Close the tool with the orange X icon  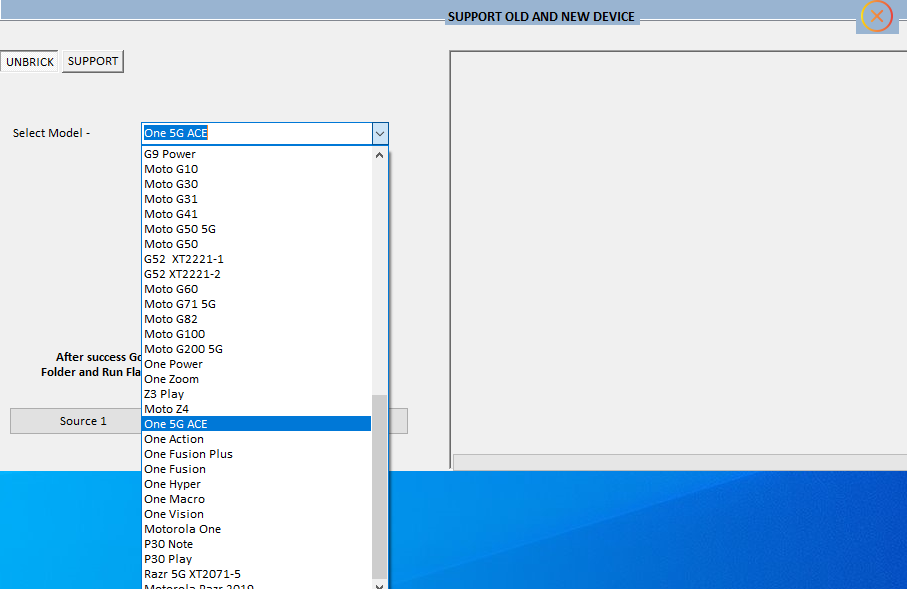[x=877, y=16]
